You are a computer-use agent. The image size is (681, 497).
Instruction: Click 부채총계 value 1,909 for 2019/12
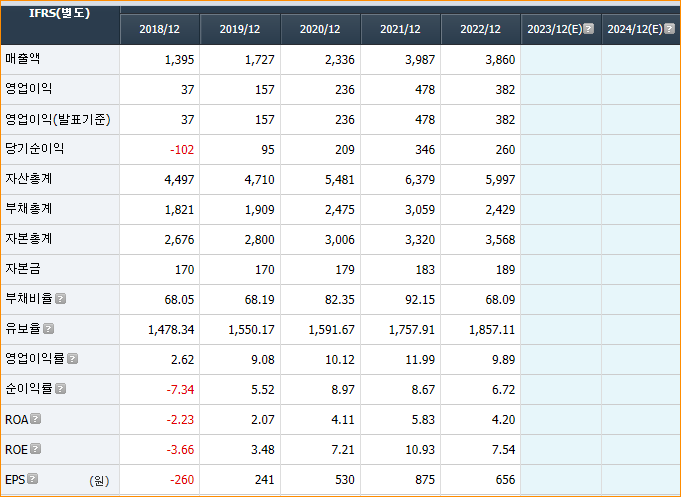[260, 210]
